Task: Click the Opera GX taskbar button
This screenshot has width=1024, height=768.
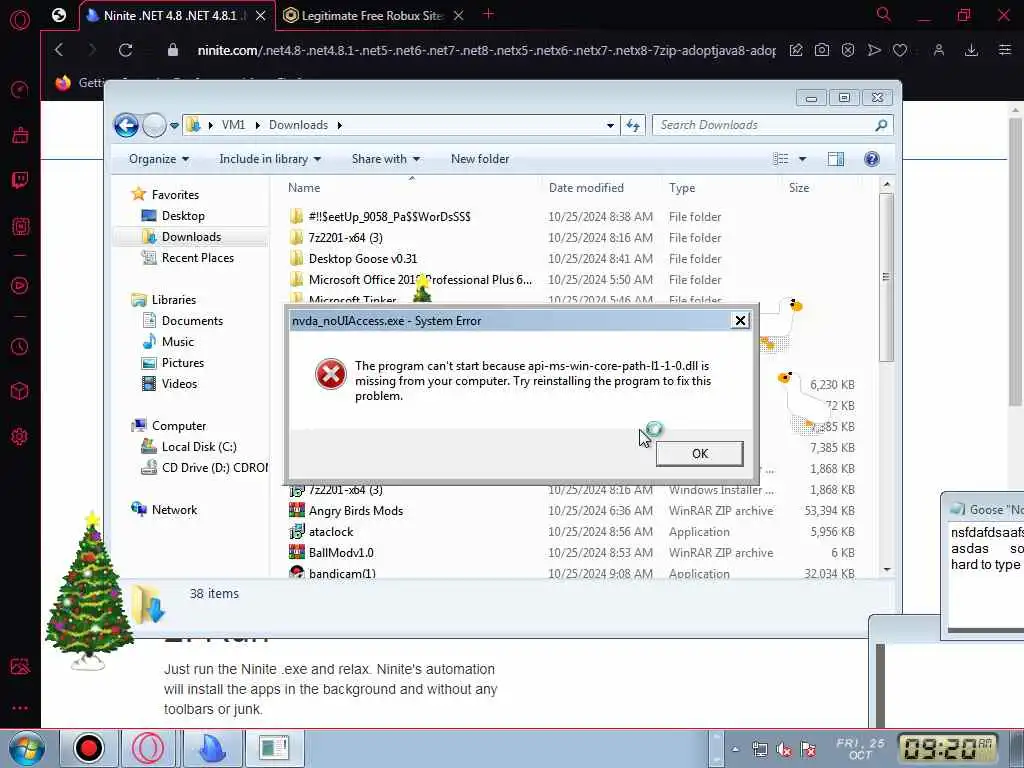Action: tap(148, 748)
